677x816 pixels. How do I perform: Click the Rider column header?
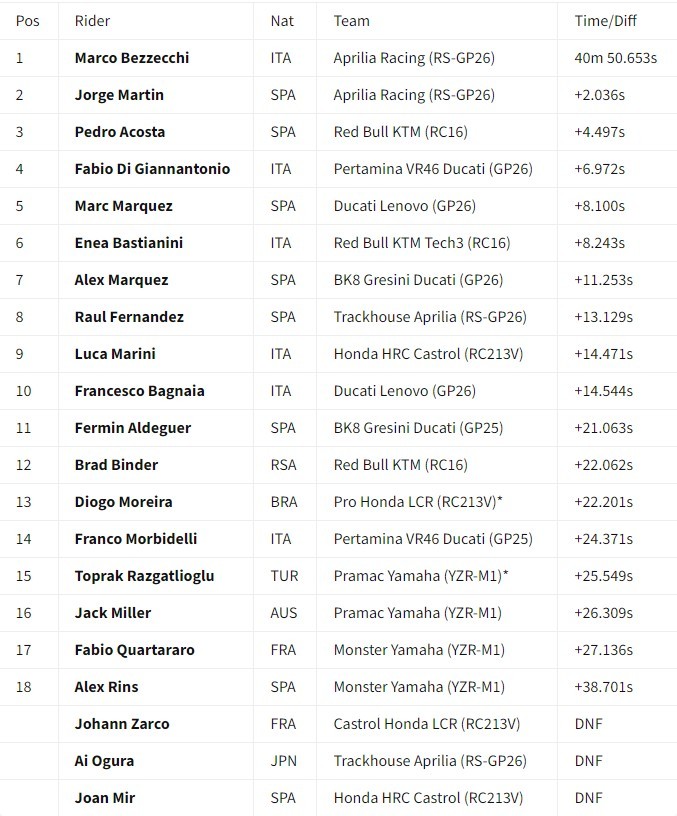click(x=92, y=20)
